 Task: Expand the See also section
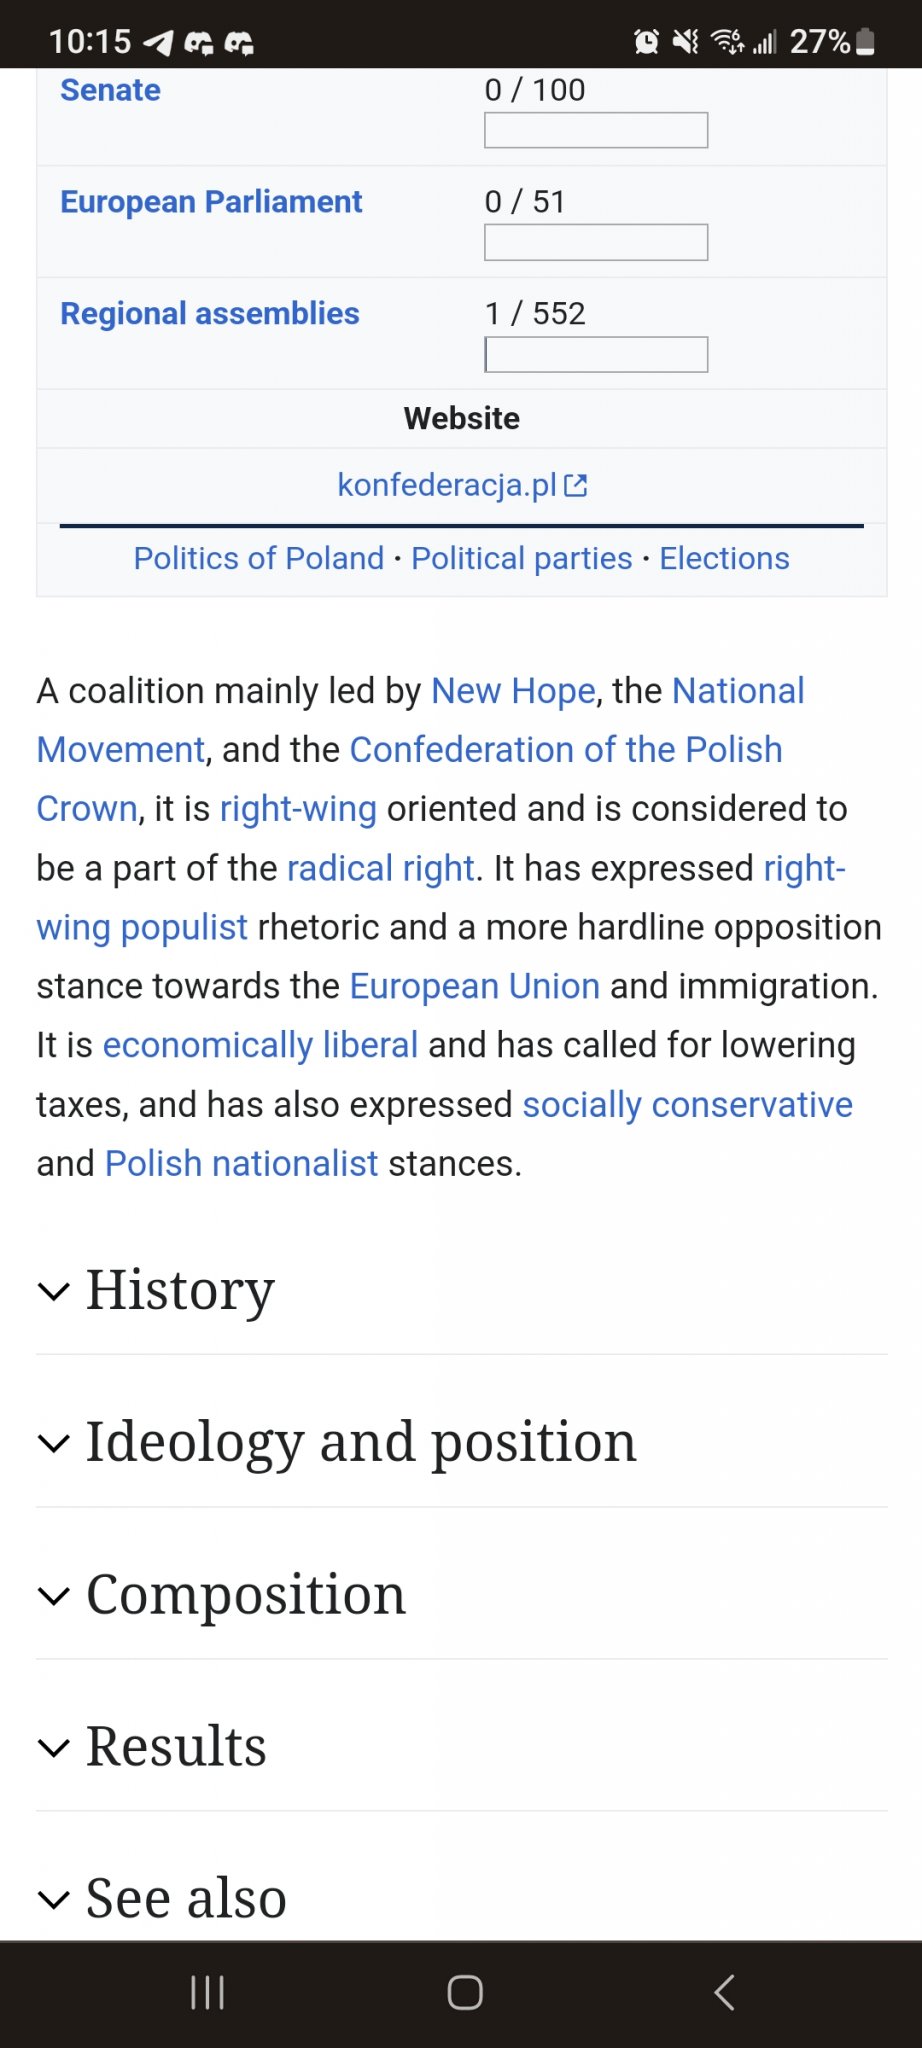point(186,1898)
